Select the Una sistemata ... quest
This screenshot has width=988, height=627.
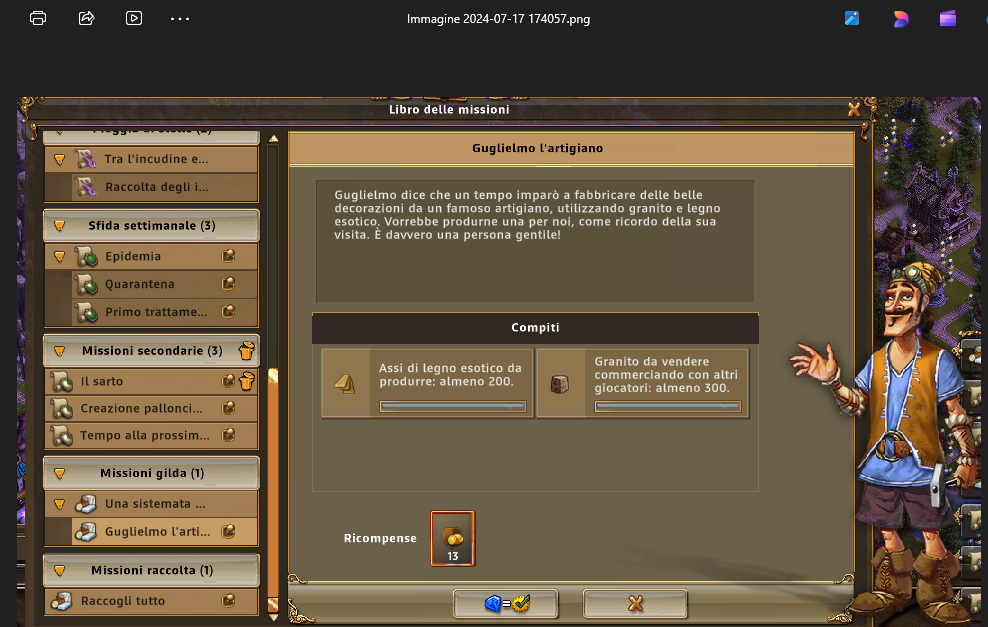(151, 504)
